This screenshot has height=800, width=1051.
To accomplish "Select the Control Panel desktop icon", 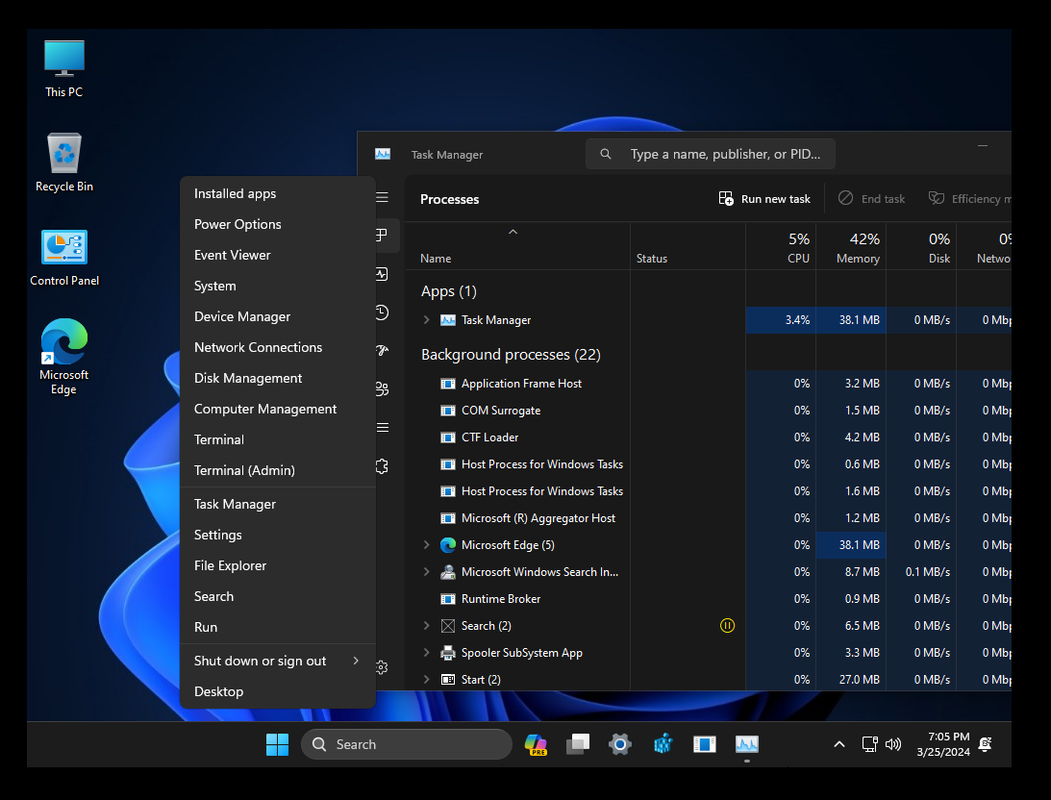I will click(64, 258).
